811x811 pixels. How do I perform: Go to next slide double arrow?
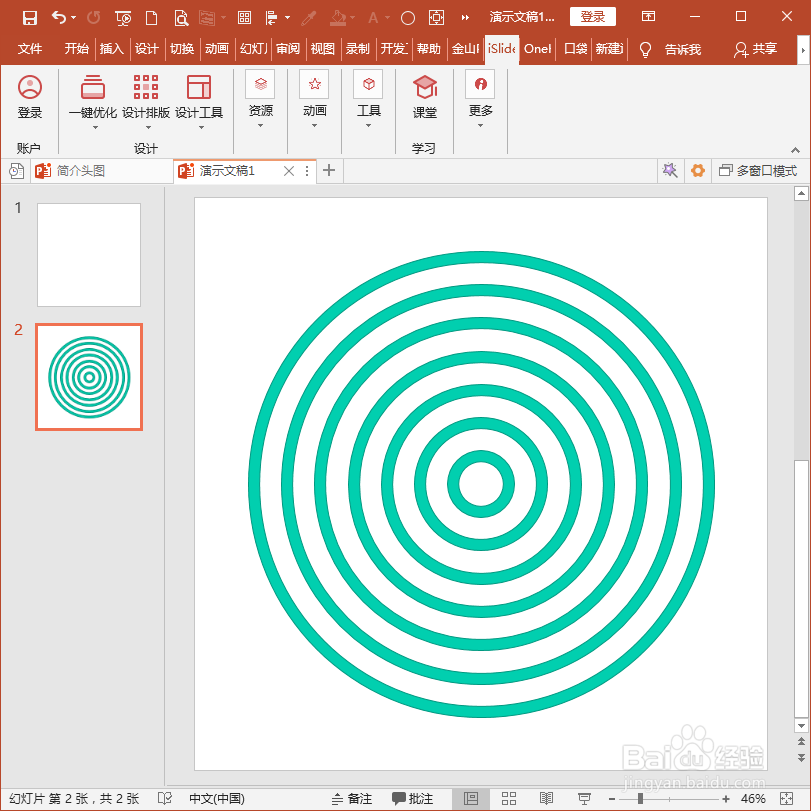pyautogui.click(x=801, y=758)
